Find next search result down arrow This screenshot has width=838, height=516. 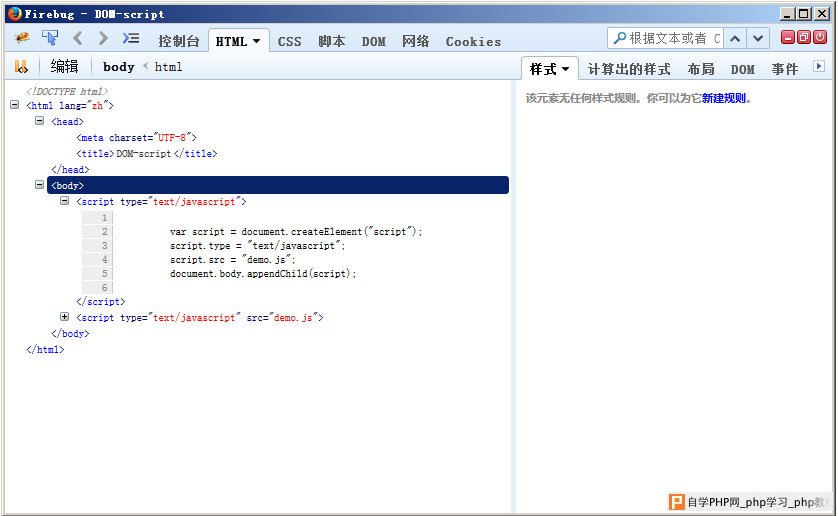tap(758, 38)
